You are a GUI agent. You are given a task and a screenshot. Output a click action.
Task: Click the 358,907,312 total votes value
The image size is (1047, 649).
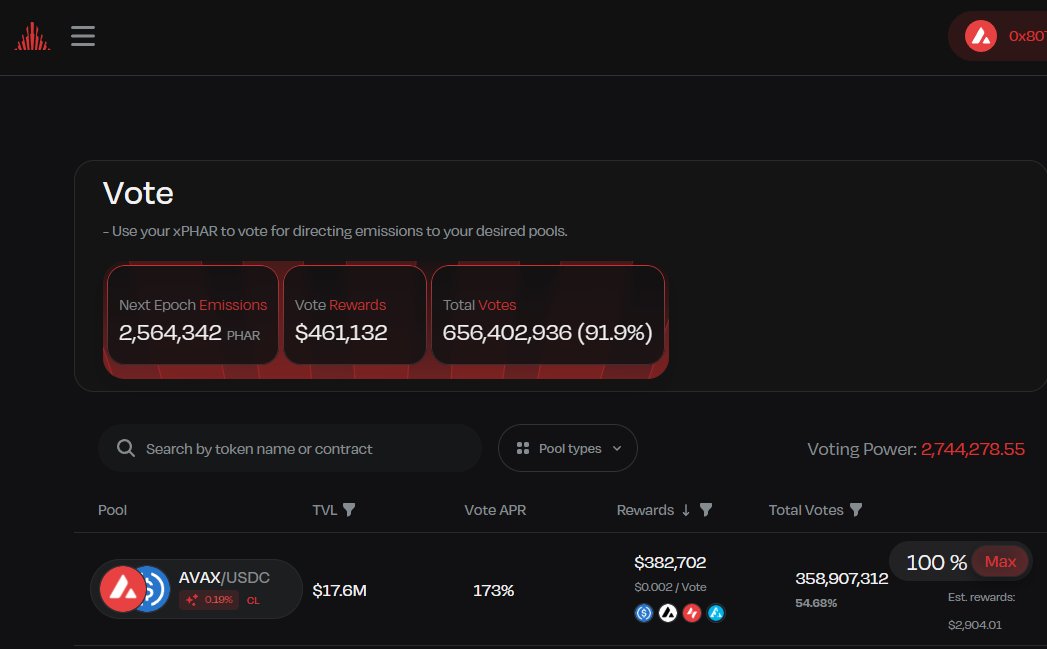(841, 578)
